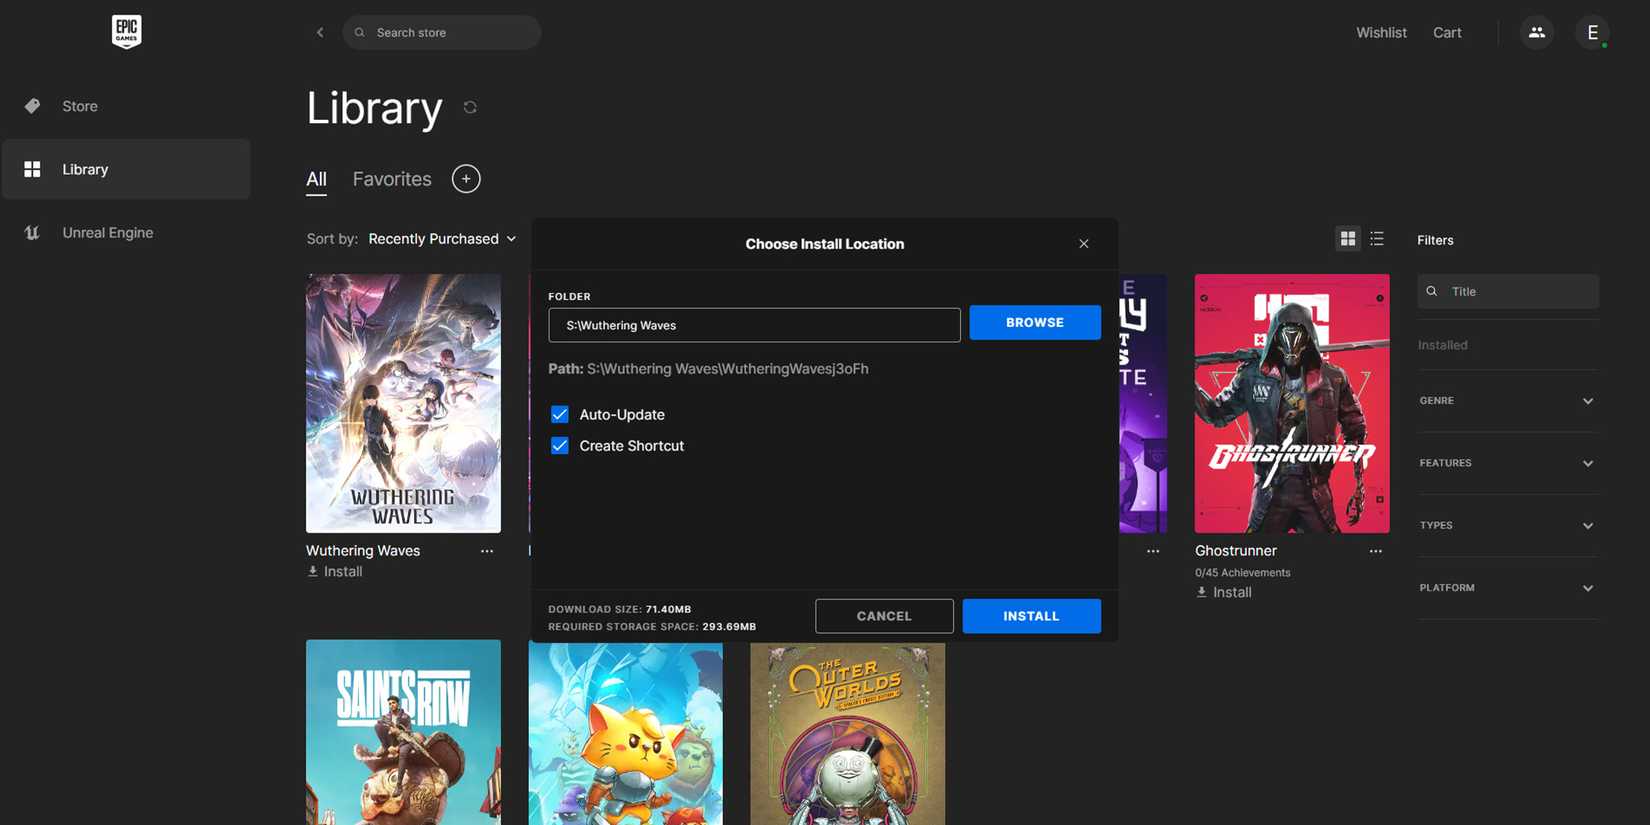Open The Outer Worlds cover thumbnail

pyautogui.click(x=847, y=732)
